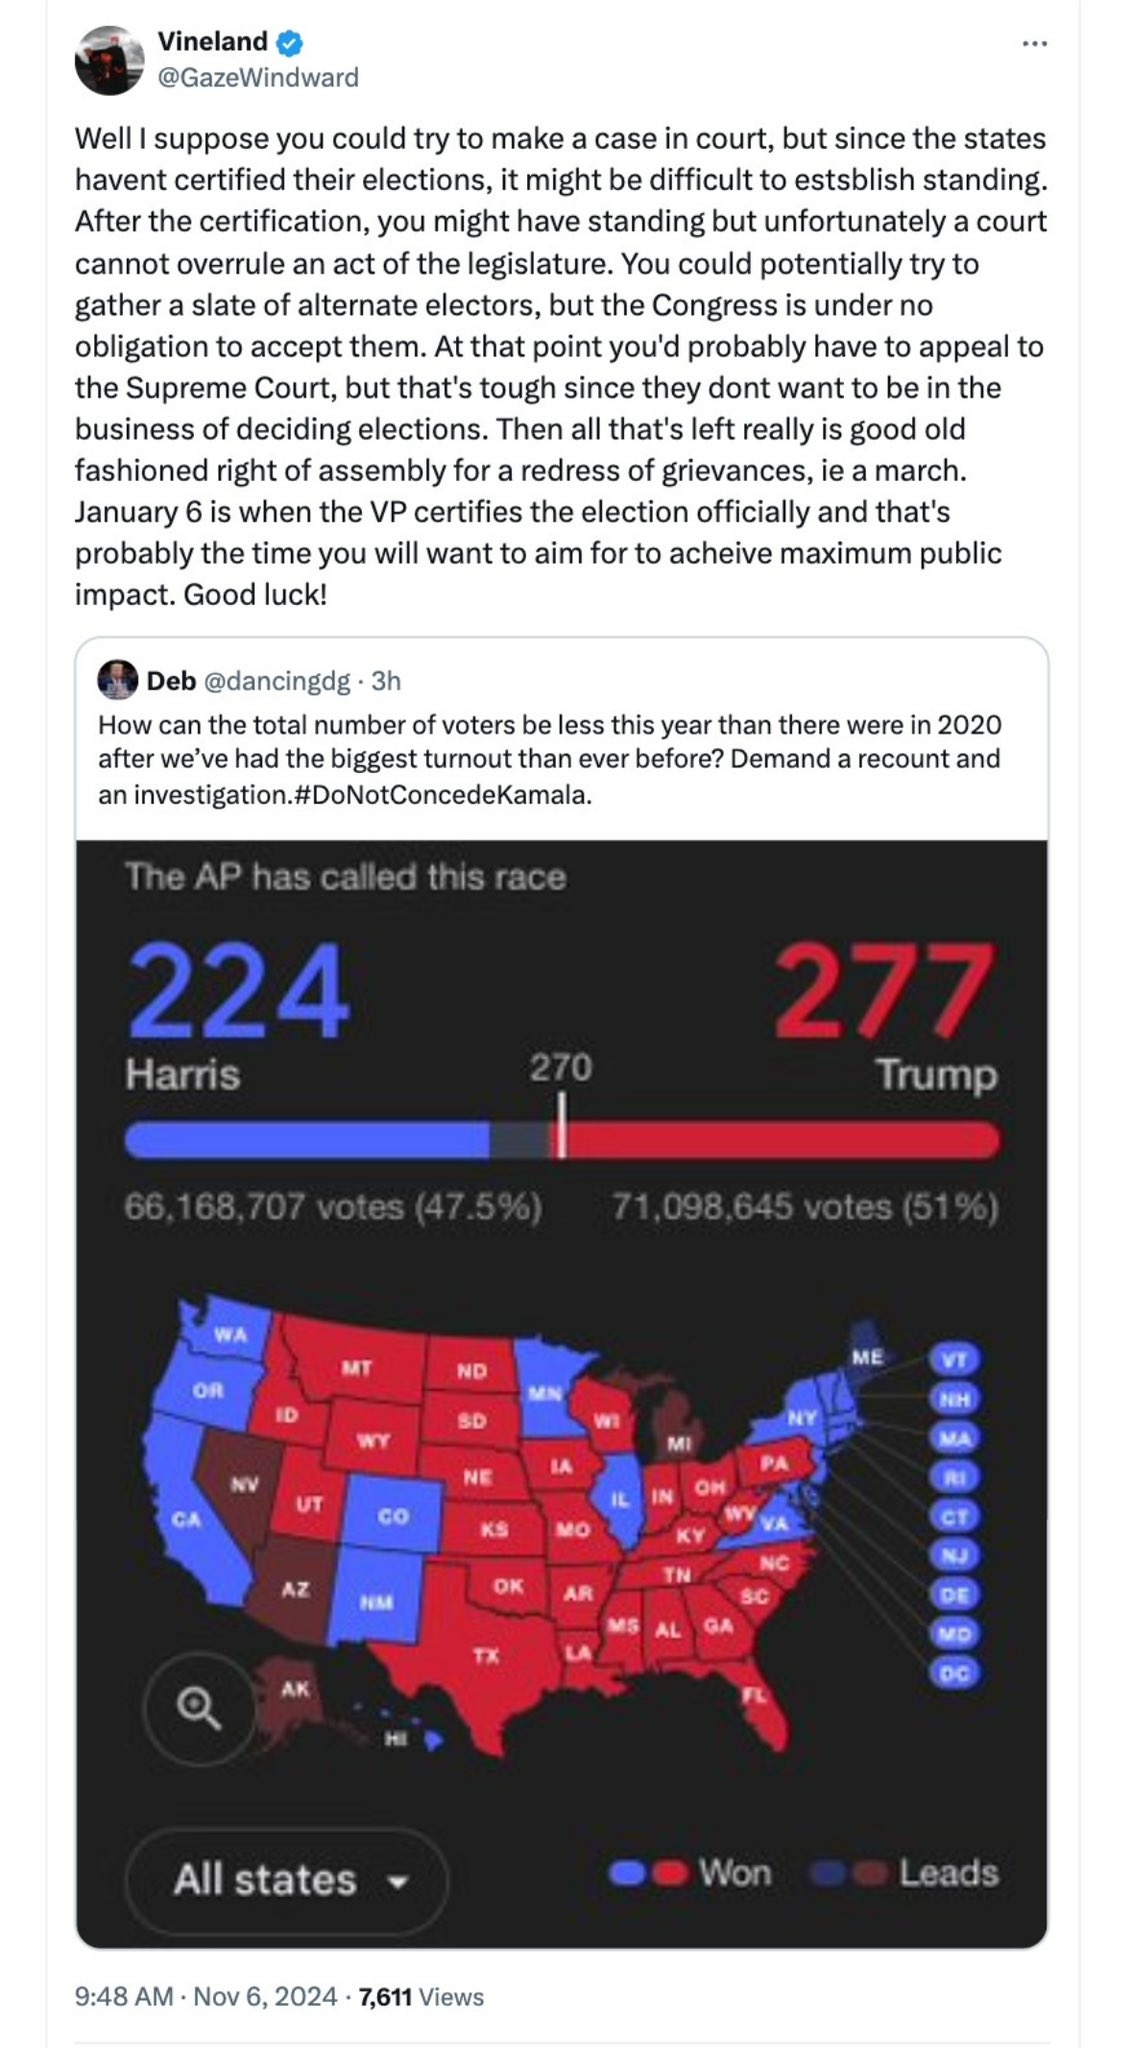Image resolution: width=1132 pixels, height=2048 pixels.
Task: Open the @dancingdg profile handle
Action: tap(277, 681)
